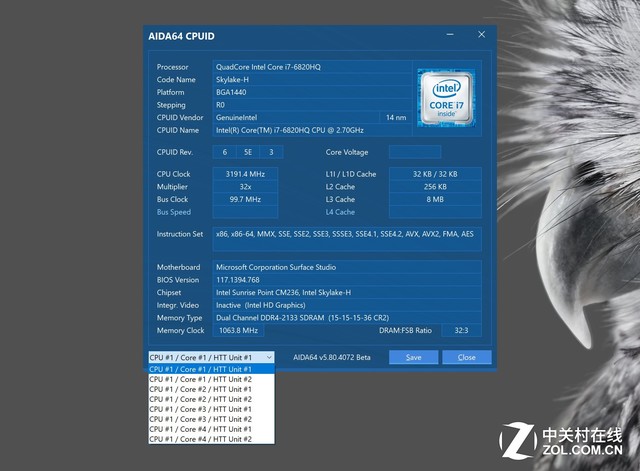The width and height of the screenshot is (640, 471).
Task: Click the Platform value BGA1440
Action: tap(312, 92)
